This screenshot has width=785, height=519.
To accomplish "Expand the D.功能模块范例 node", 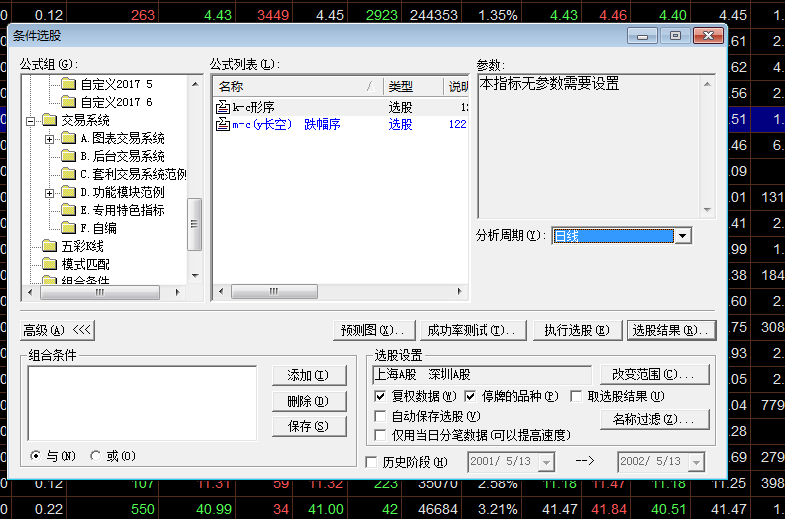I will [50, 193].
